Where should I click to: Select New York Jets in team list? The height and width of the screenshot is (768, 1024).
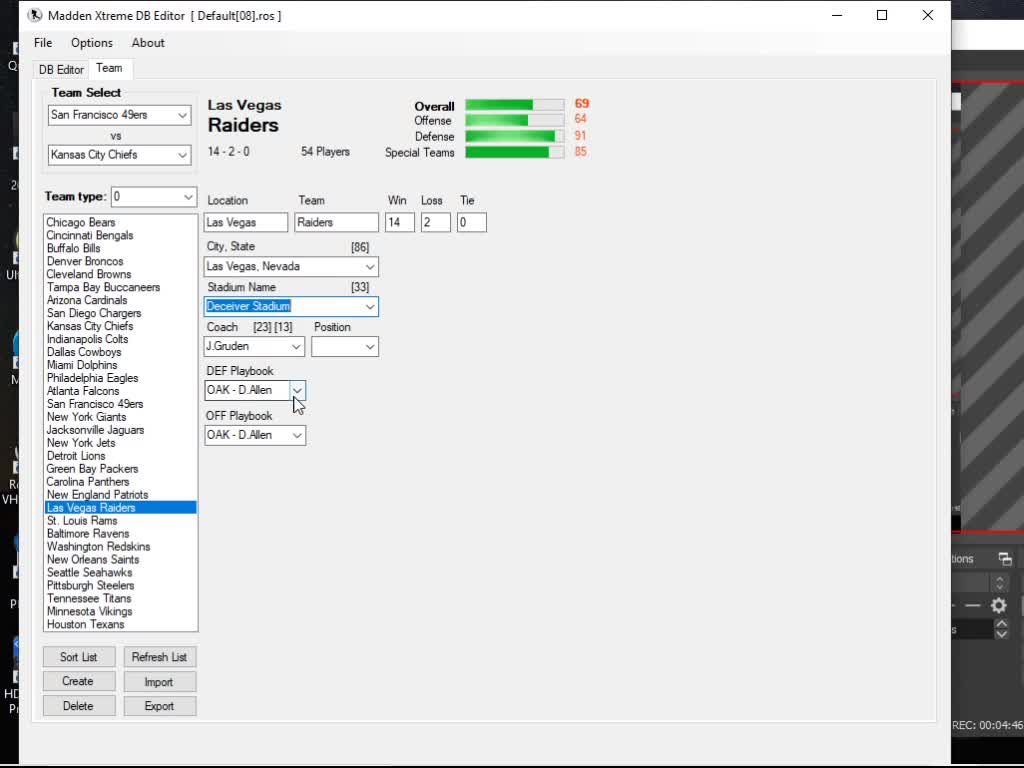point(120,443)
